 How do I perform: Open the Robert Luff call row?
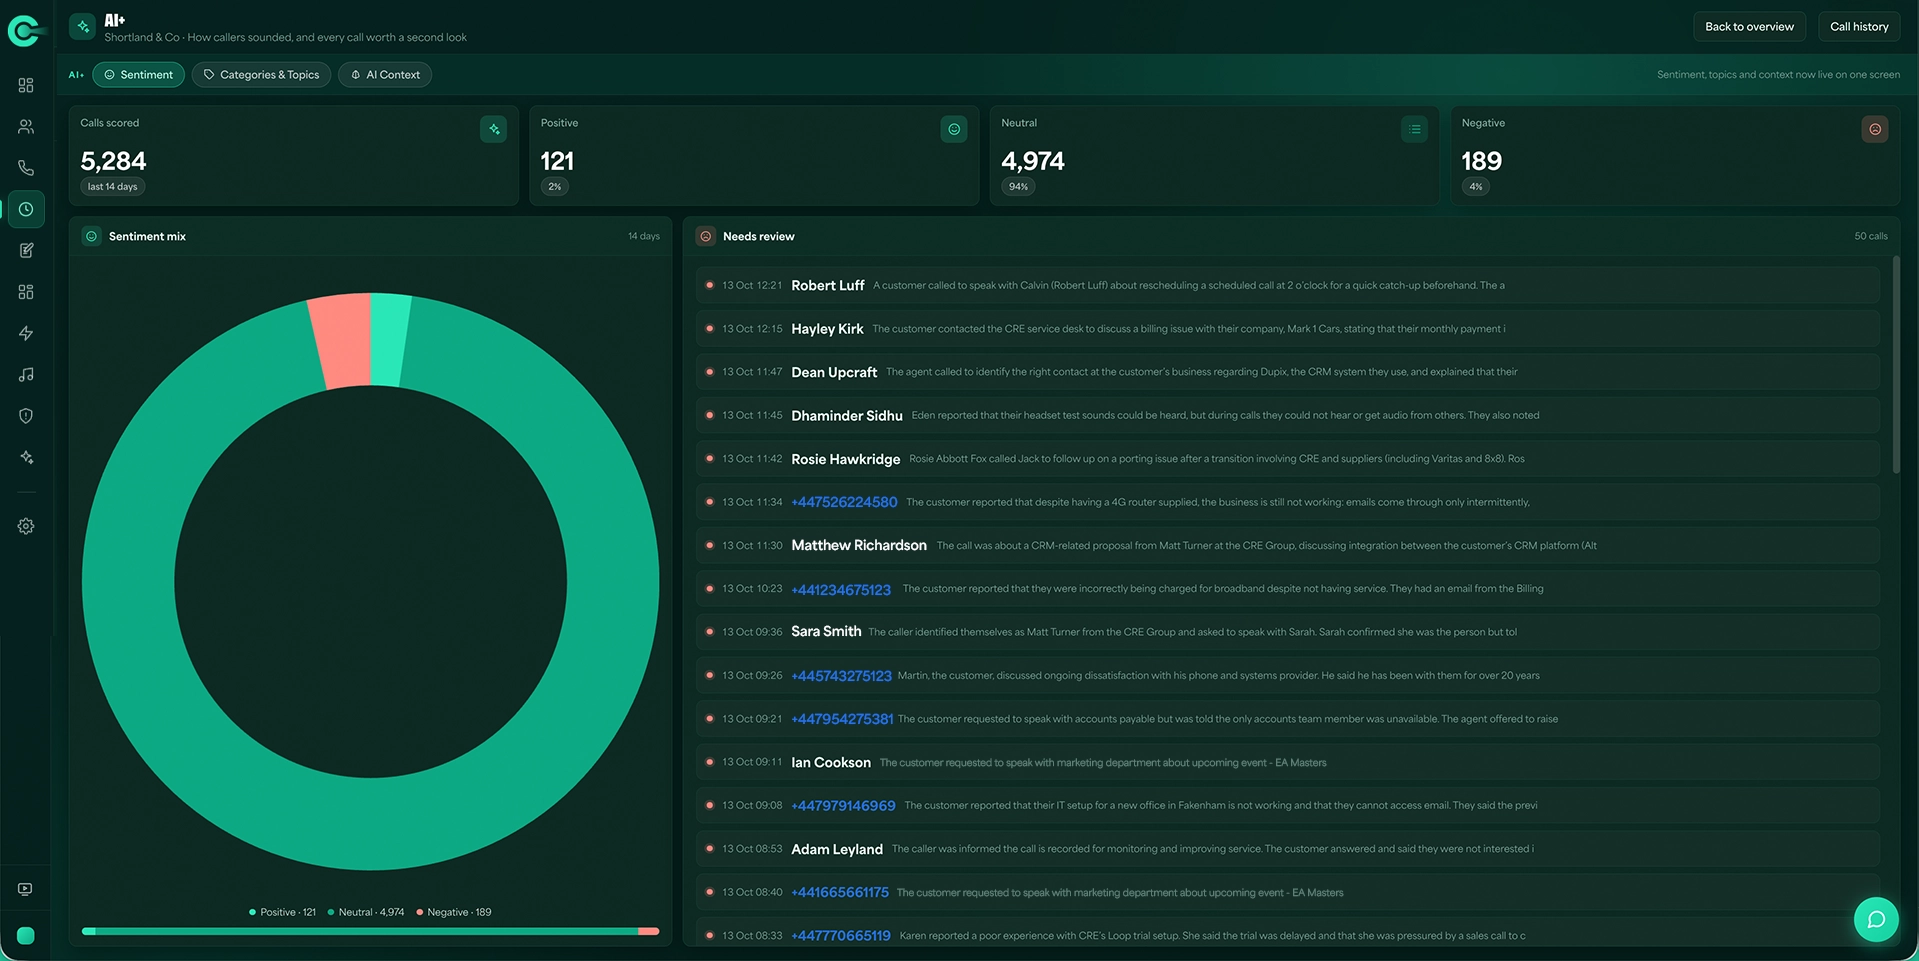(x=1288, y=285)
